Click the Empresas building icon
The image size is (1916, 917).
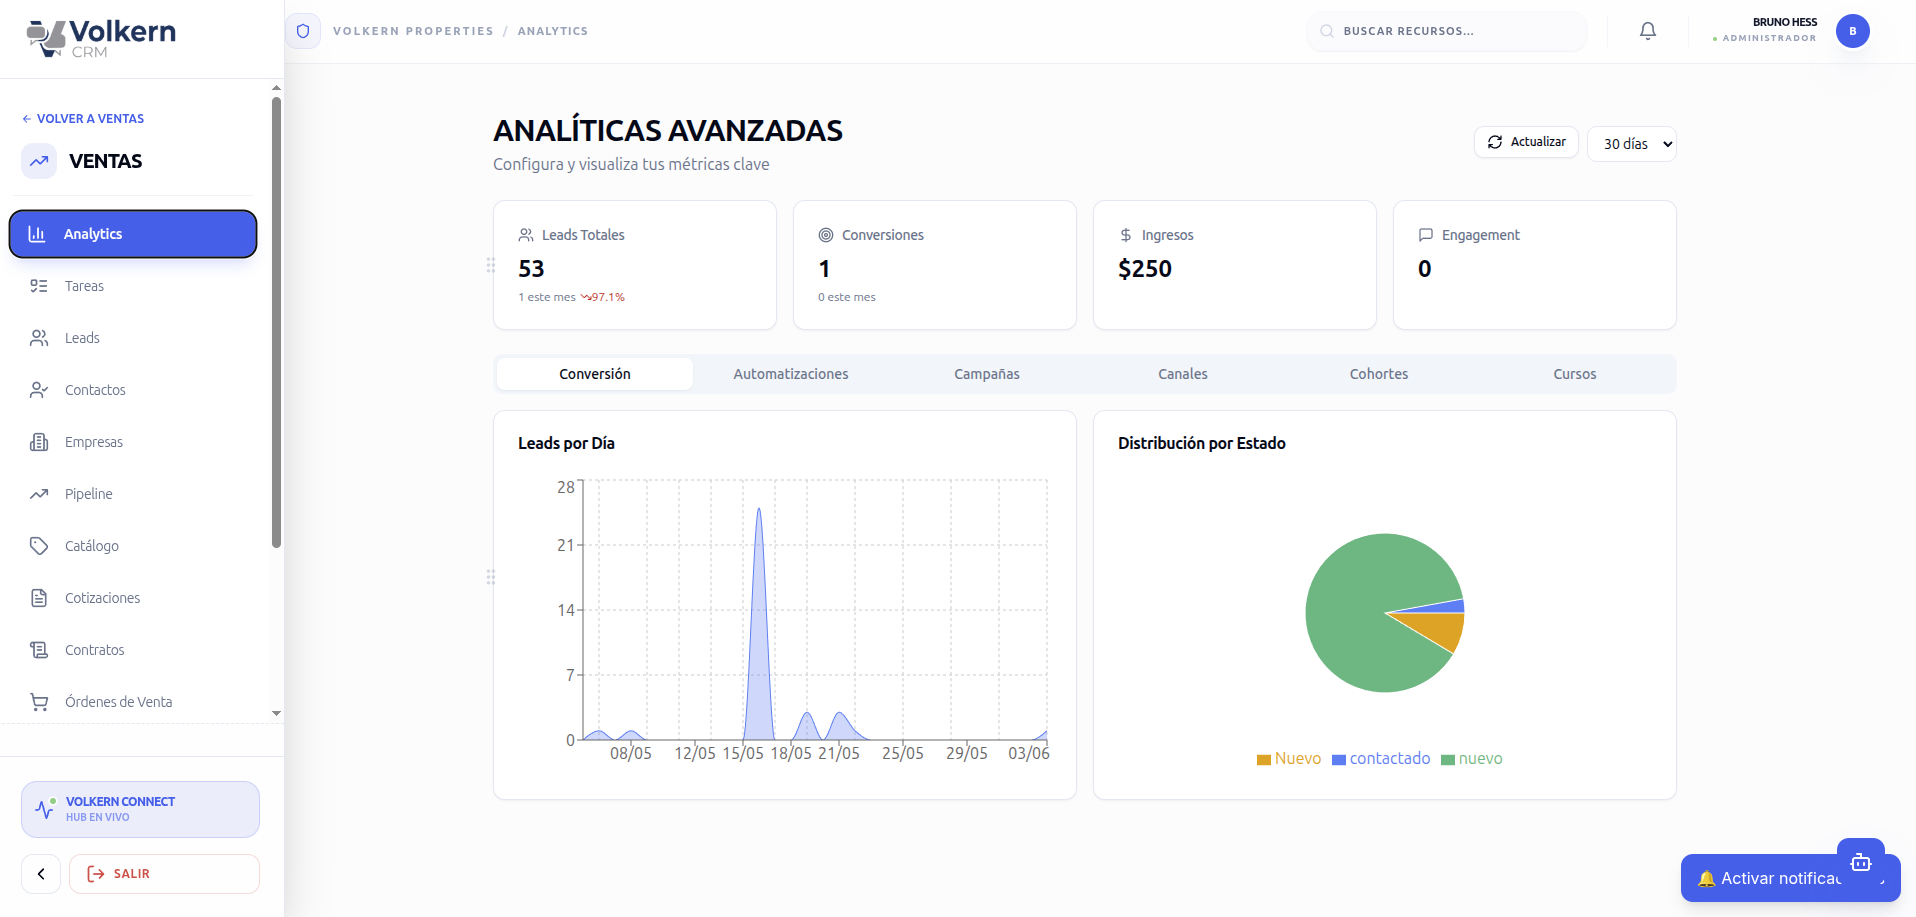coord(39,442)
